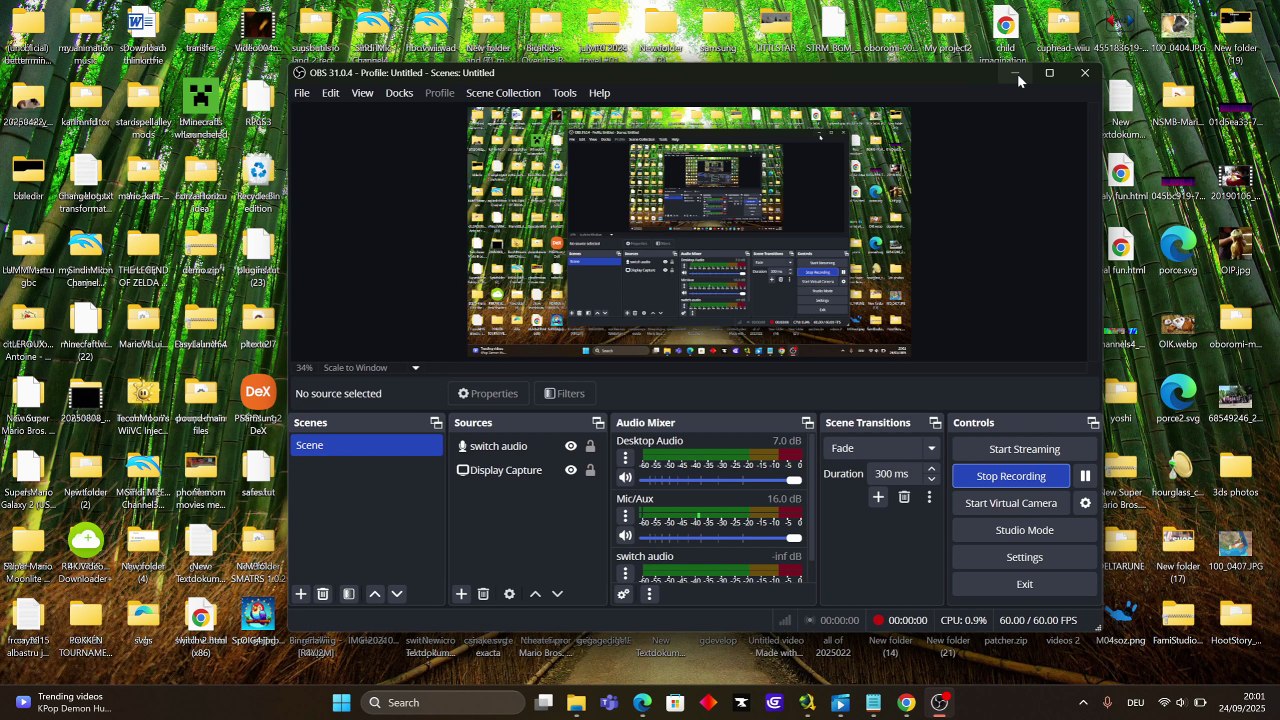The image size is (1280, 720).
Task: Open the Edit menu
Action: pos(330,93)
